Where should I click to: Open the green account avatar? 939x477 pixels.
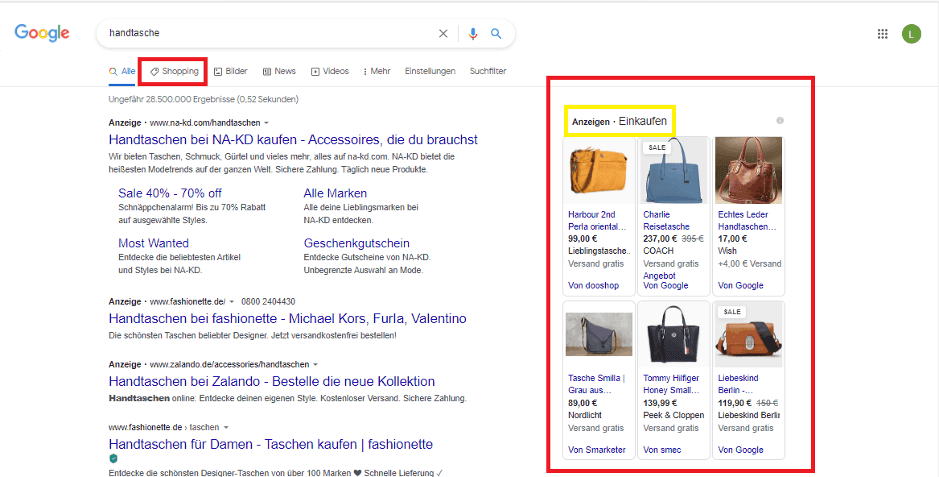tap(911, 34)
